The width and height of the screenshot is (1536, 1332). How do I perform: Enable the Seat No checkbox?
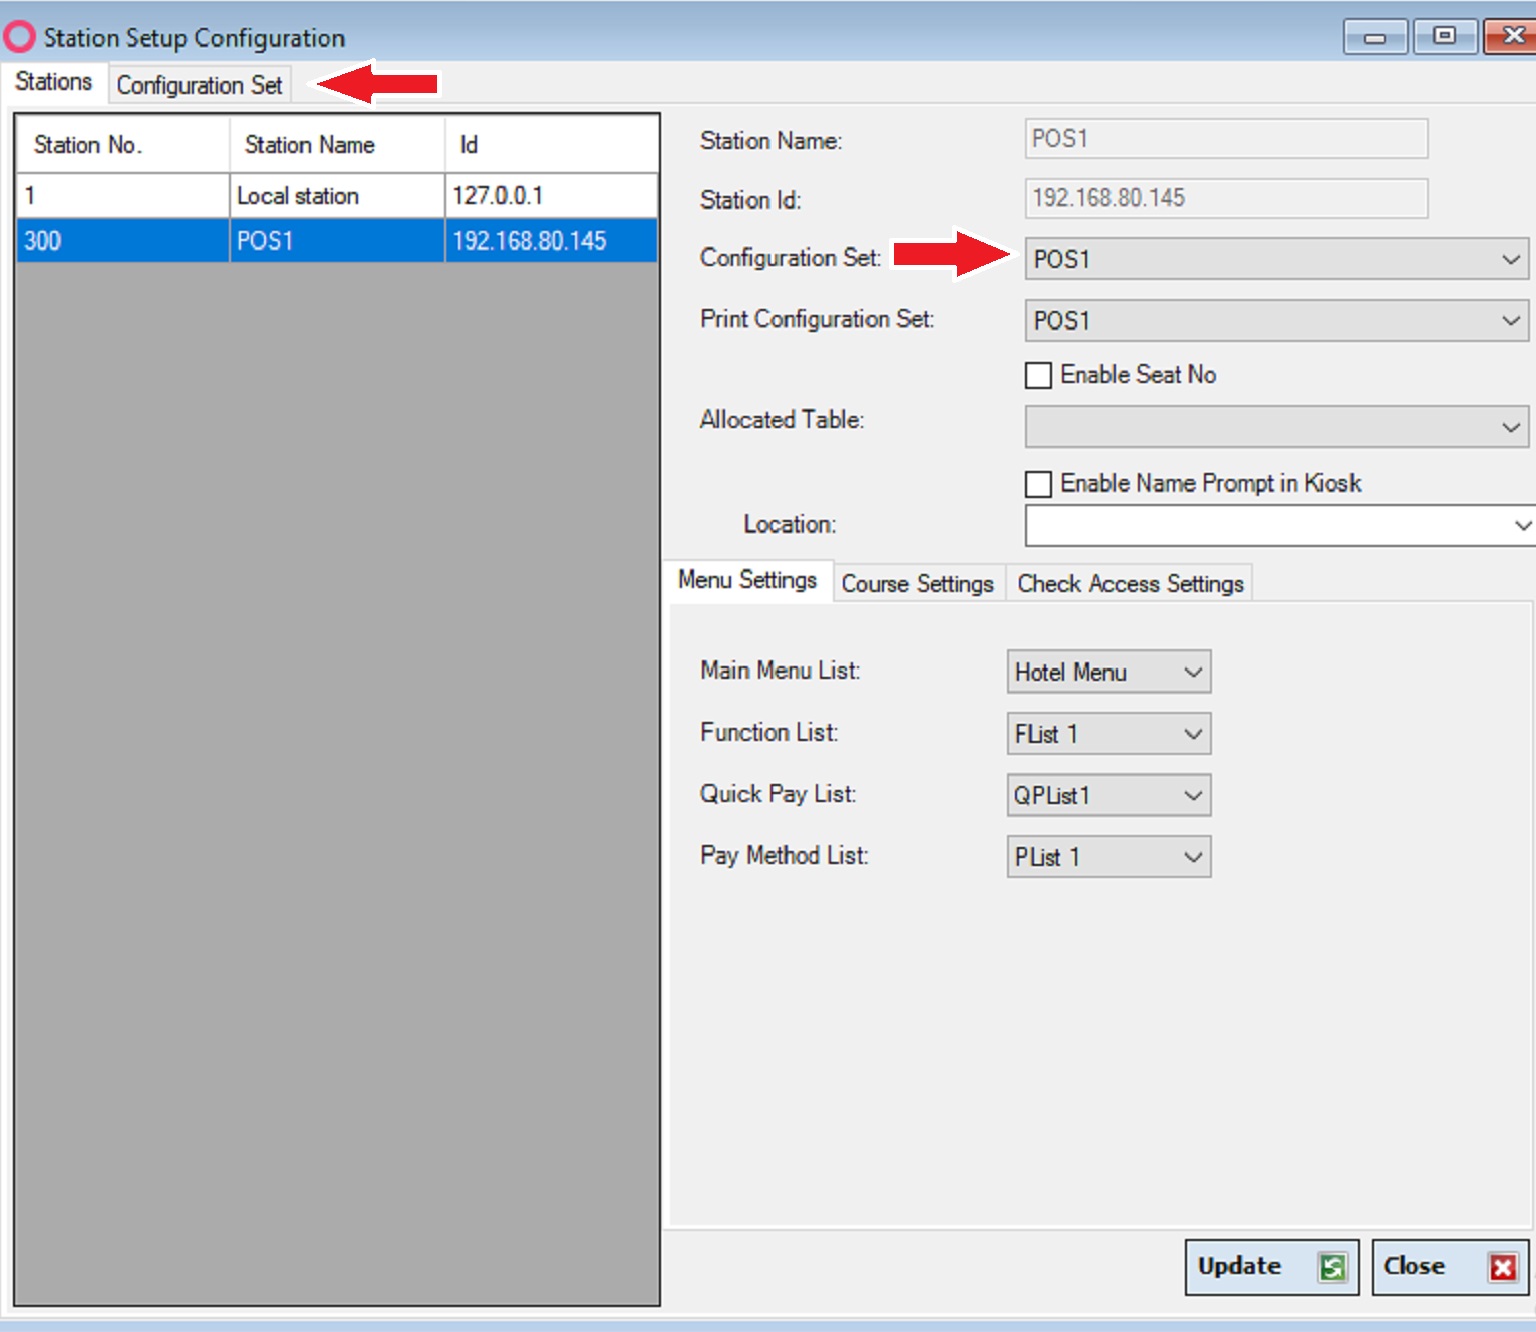click(x=1037, y=375)
